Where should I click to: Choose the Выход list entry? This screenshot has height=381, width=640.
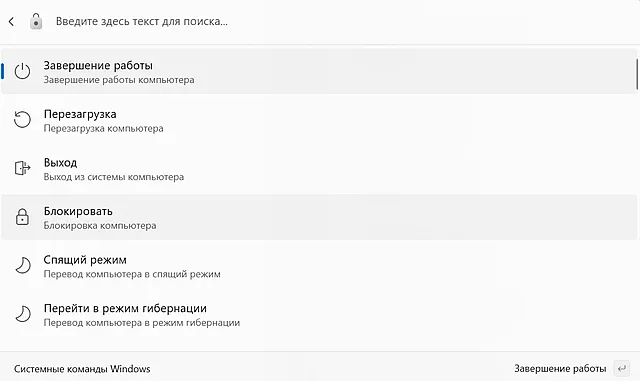click(x=319, y=169)
